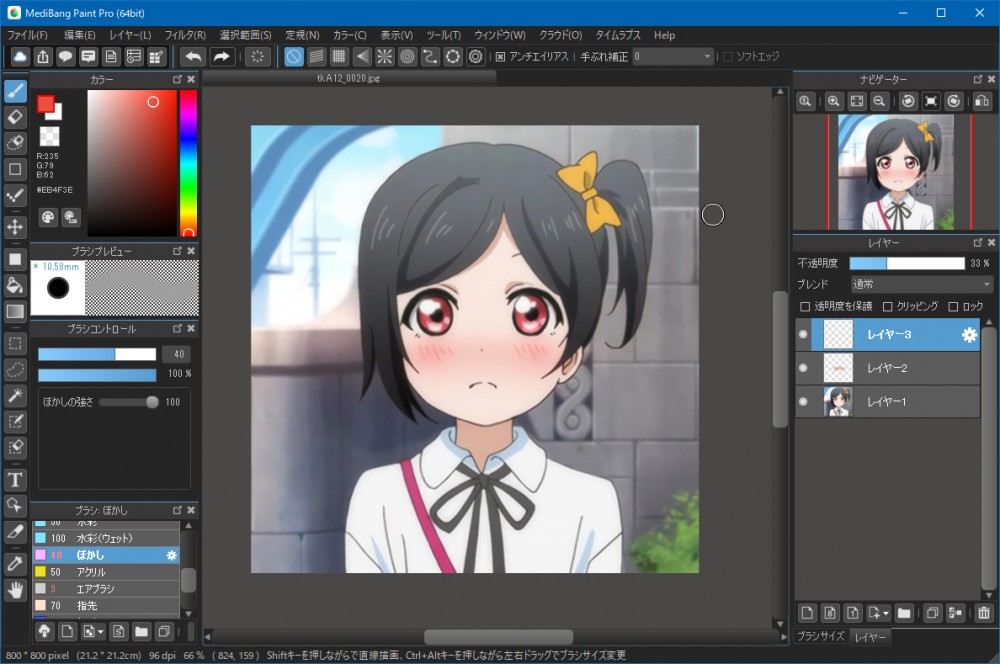Open the gear settings for the ぼかし brush

(171, 556)
